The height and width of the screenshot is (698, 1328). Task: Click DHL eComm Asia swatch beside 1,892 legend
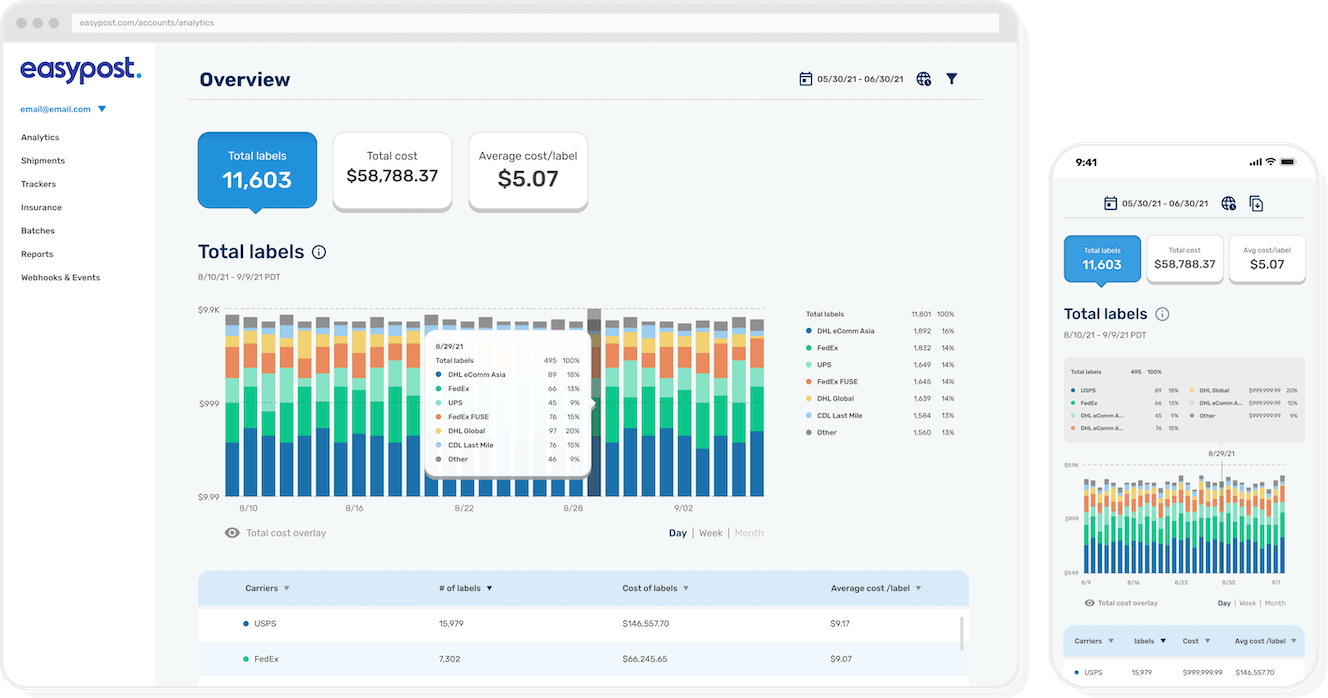pyautogui.click(x=808, y=331)
